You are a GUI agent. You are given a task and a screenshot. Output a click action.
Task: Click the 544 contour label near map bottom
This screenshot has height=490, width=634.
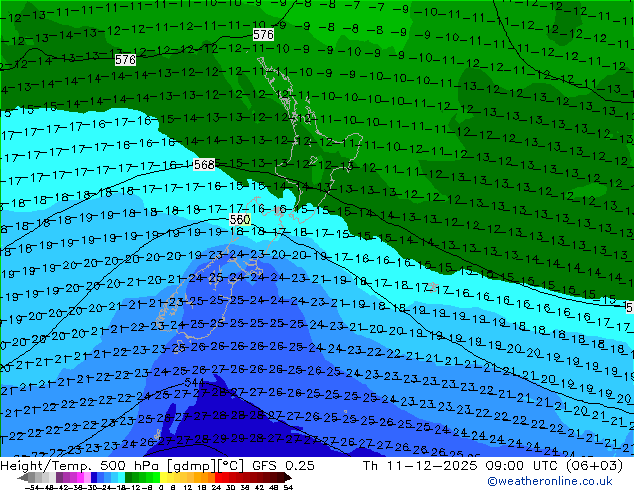[x=194, y=382]
